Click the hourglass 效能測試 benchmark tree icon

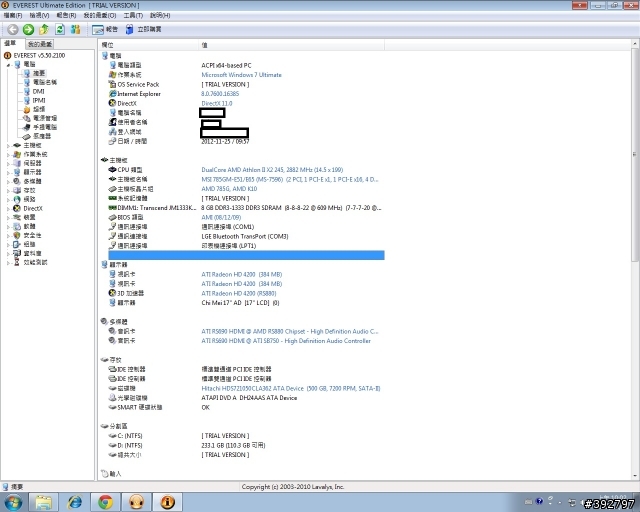(17, 262)
